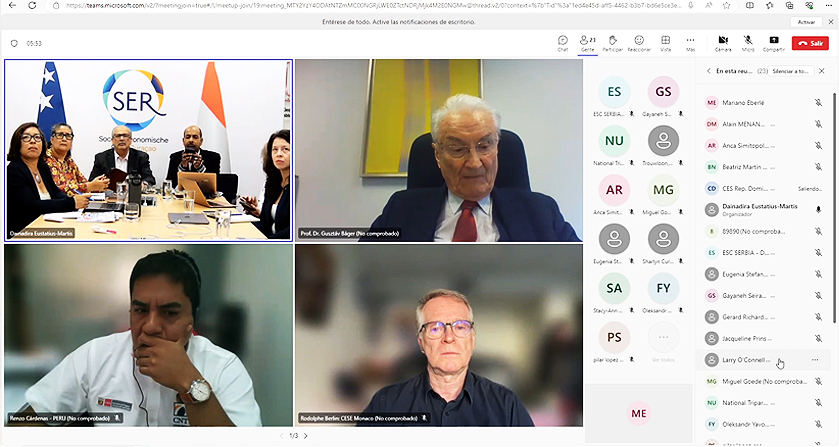Click the red Salir leave button
The width and height of the screenshot is (839, 447).
[810, 43]
